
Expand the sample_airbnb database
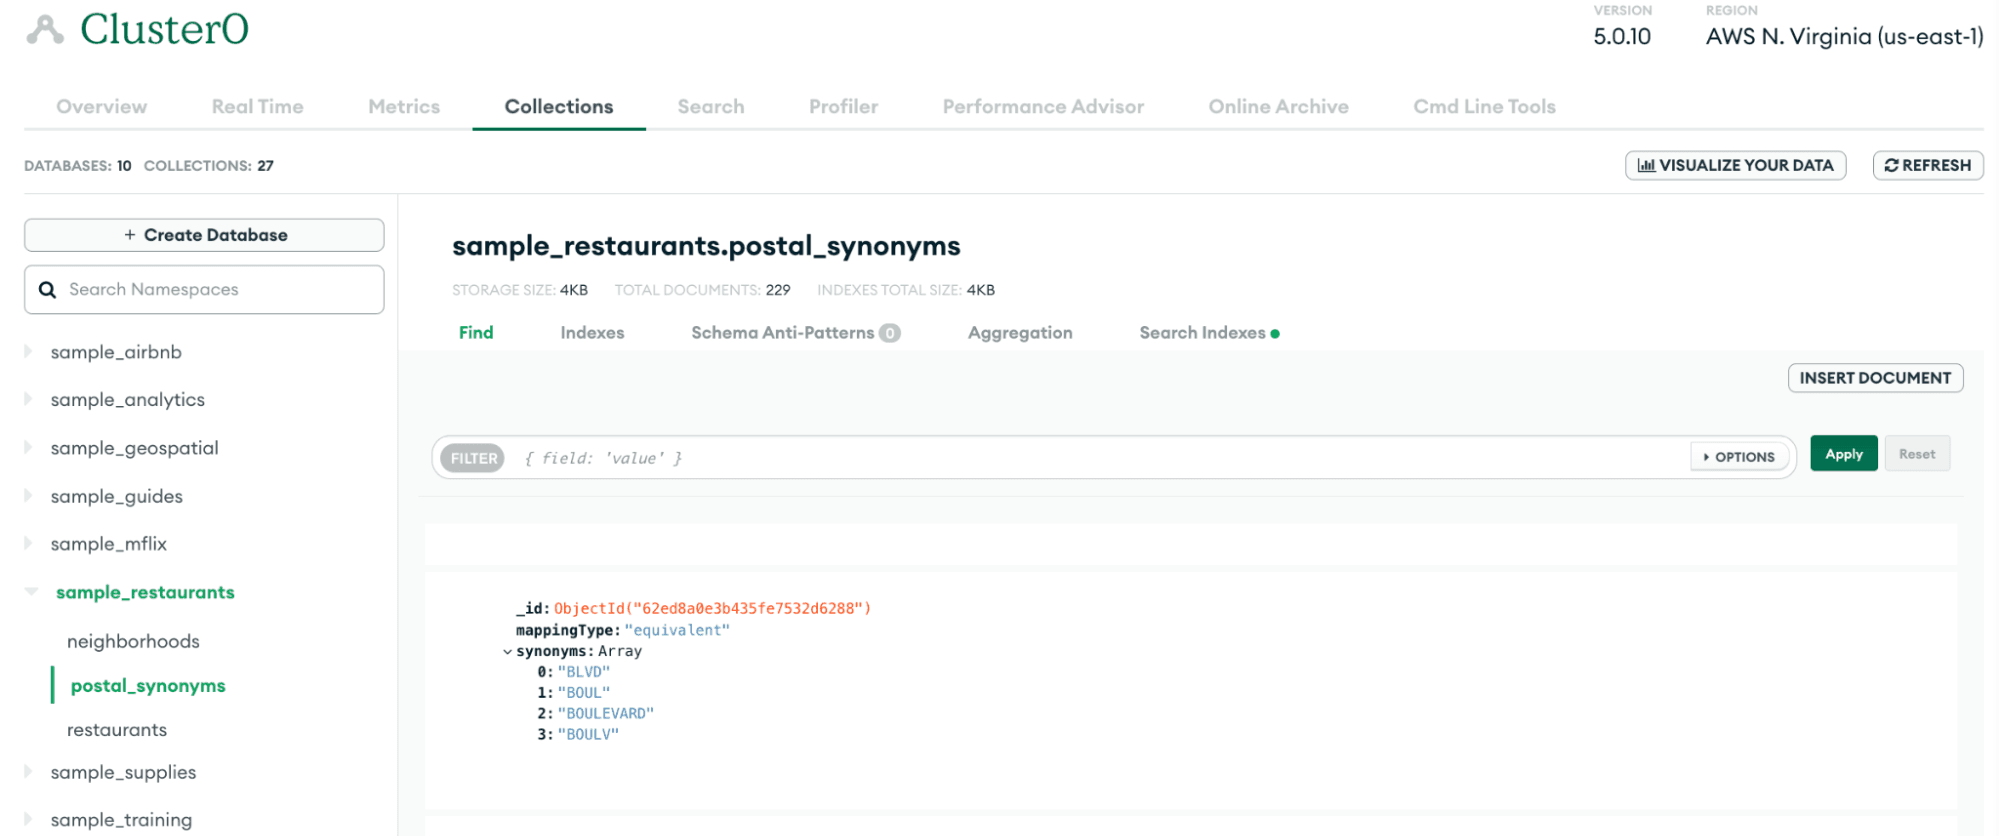(29, 352)
